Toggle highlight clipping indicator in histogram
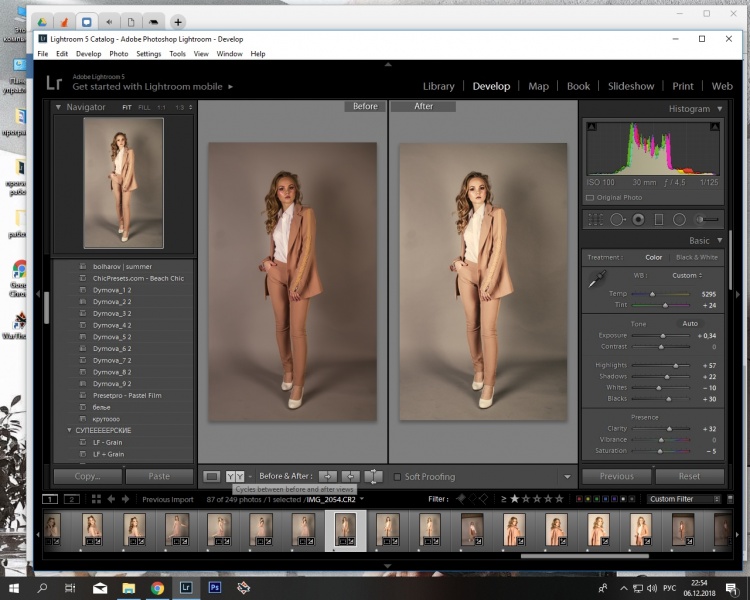The height and width of the screenshot is (600, 750). [715, 127]
